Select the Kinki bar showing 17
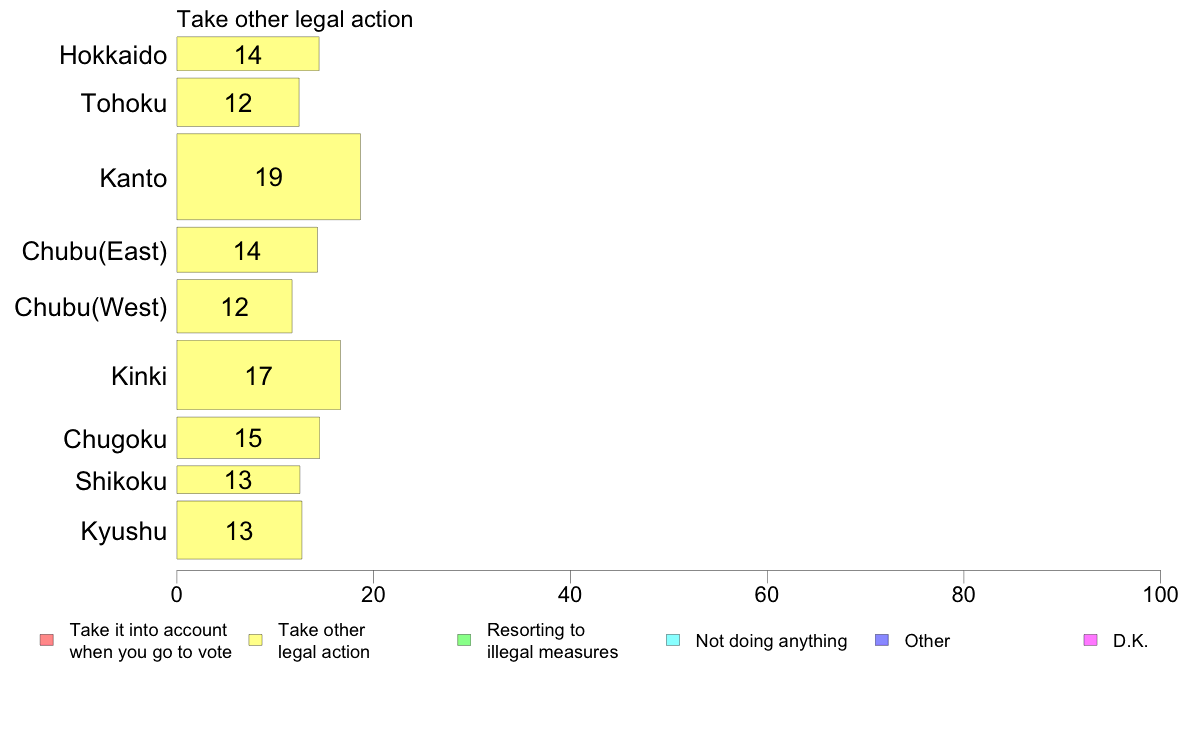Image resolution: width=1188 pixels, height=736 pixels. [x=258, y=375]
